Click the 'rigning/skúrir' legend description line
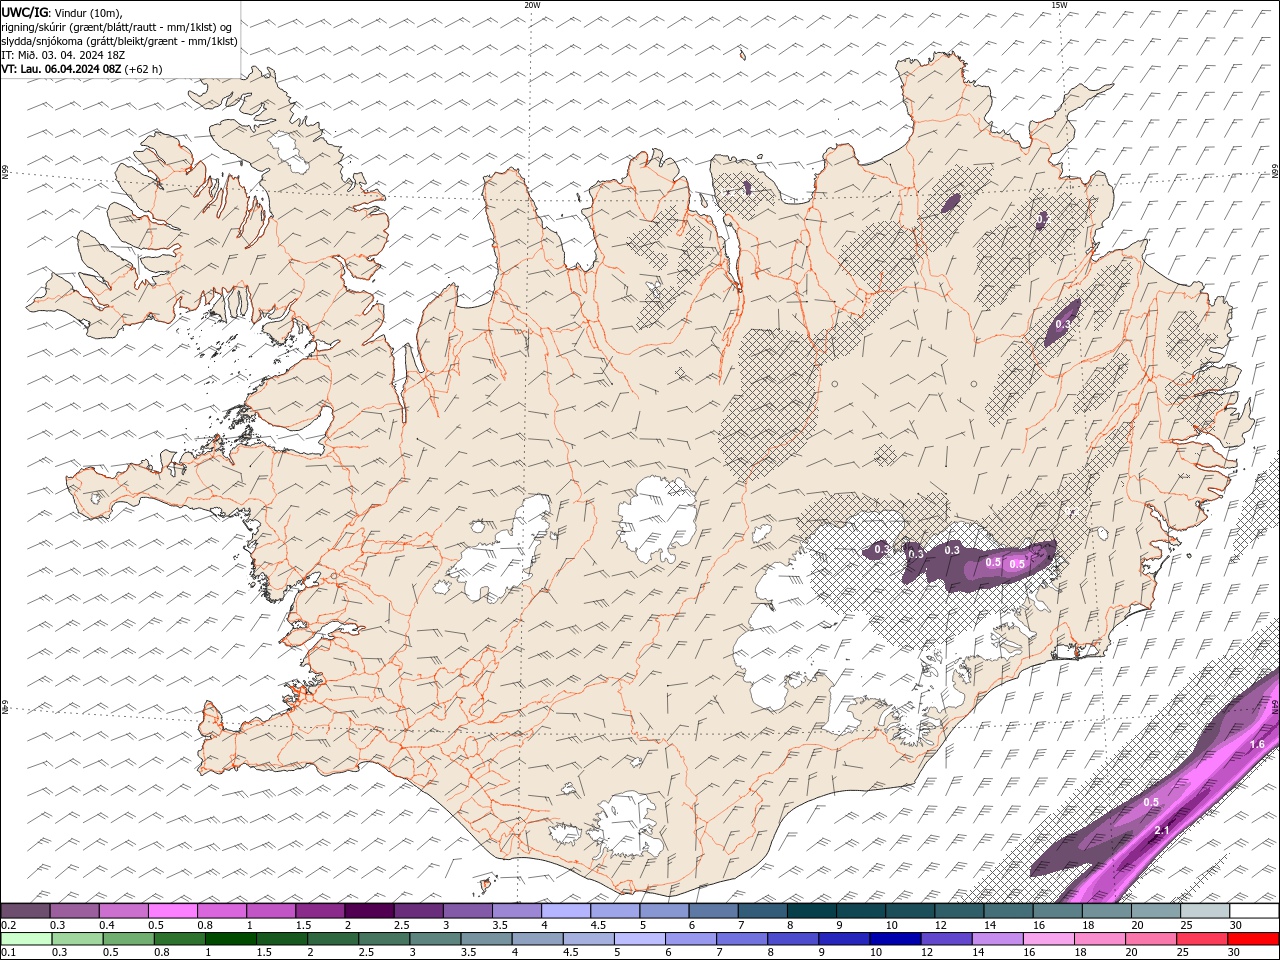The width and height of the screenshot is (1280, 960). (x=117, y=27)
